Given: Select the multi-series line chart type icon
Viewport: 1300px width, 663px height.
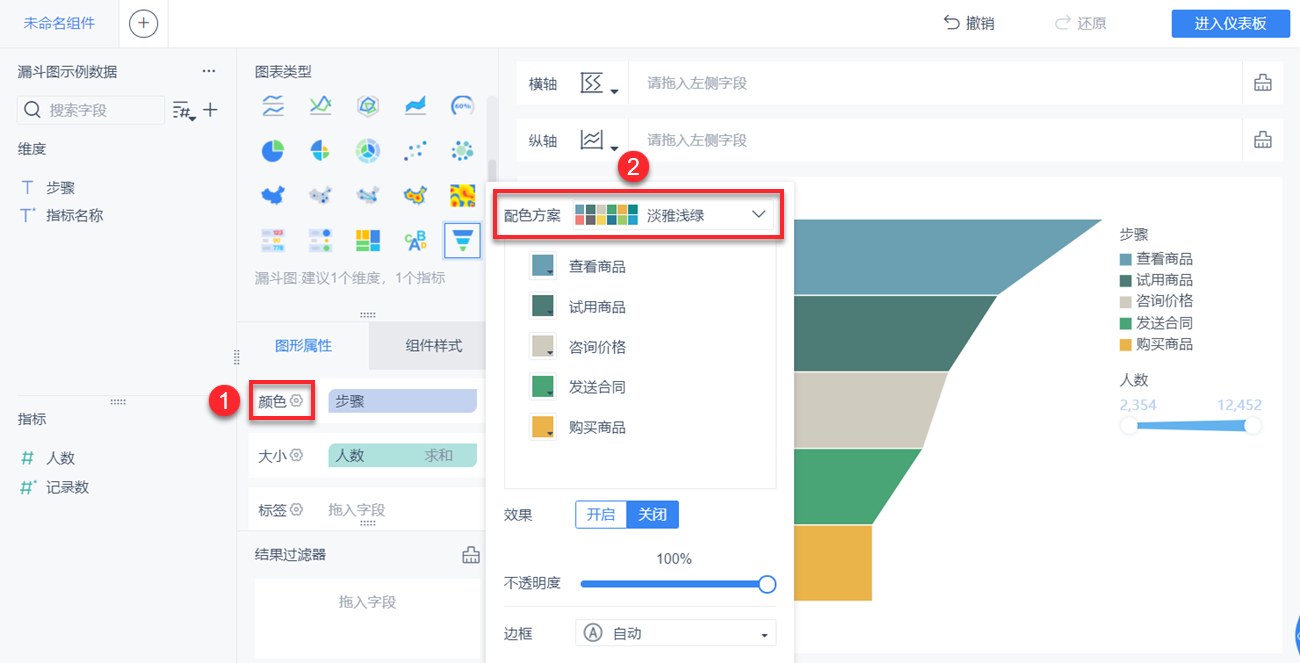Looking at the screenshot, I should tap(273, 104).
